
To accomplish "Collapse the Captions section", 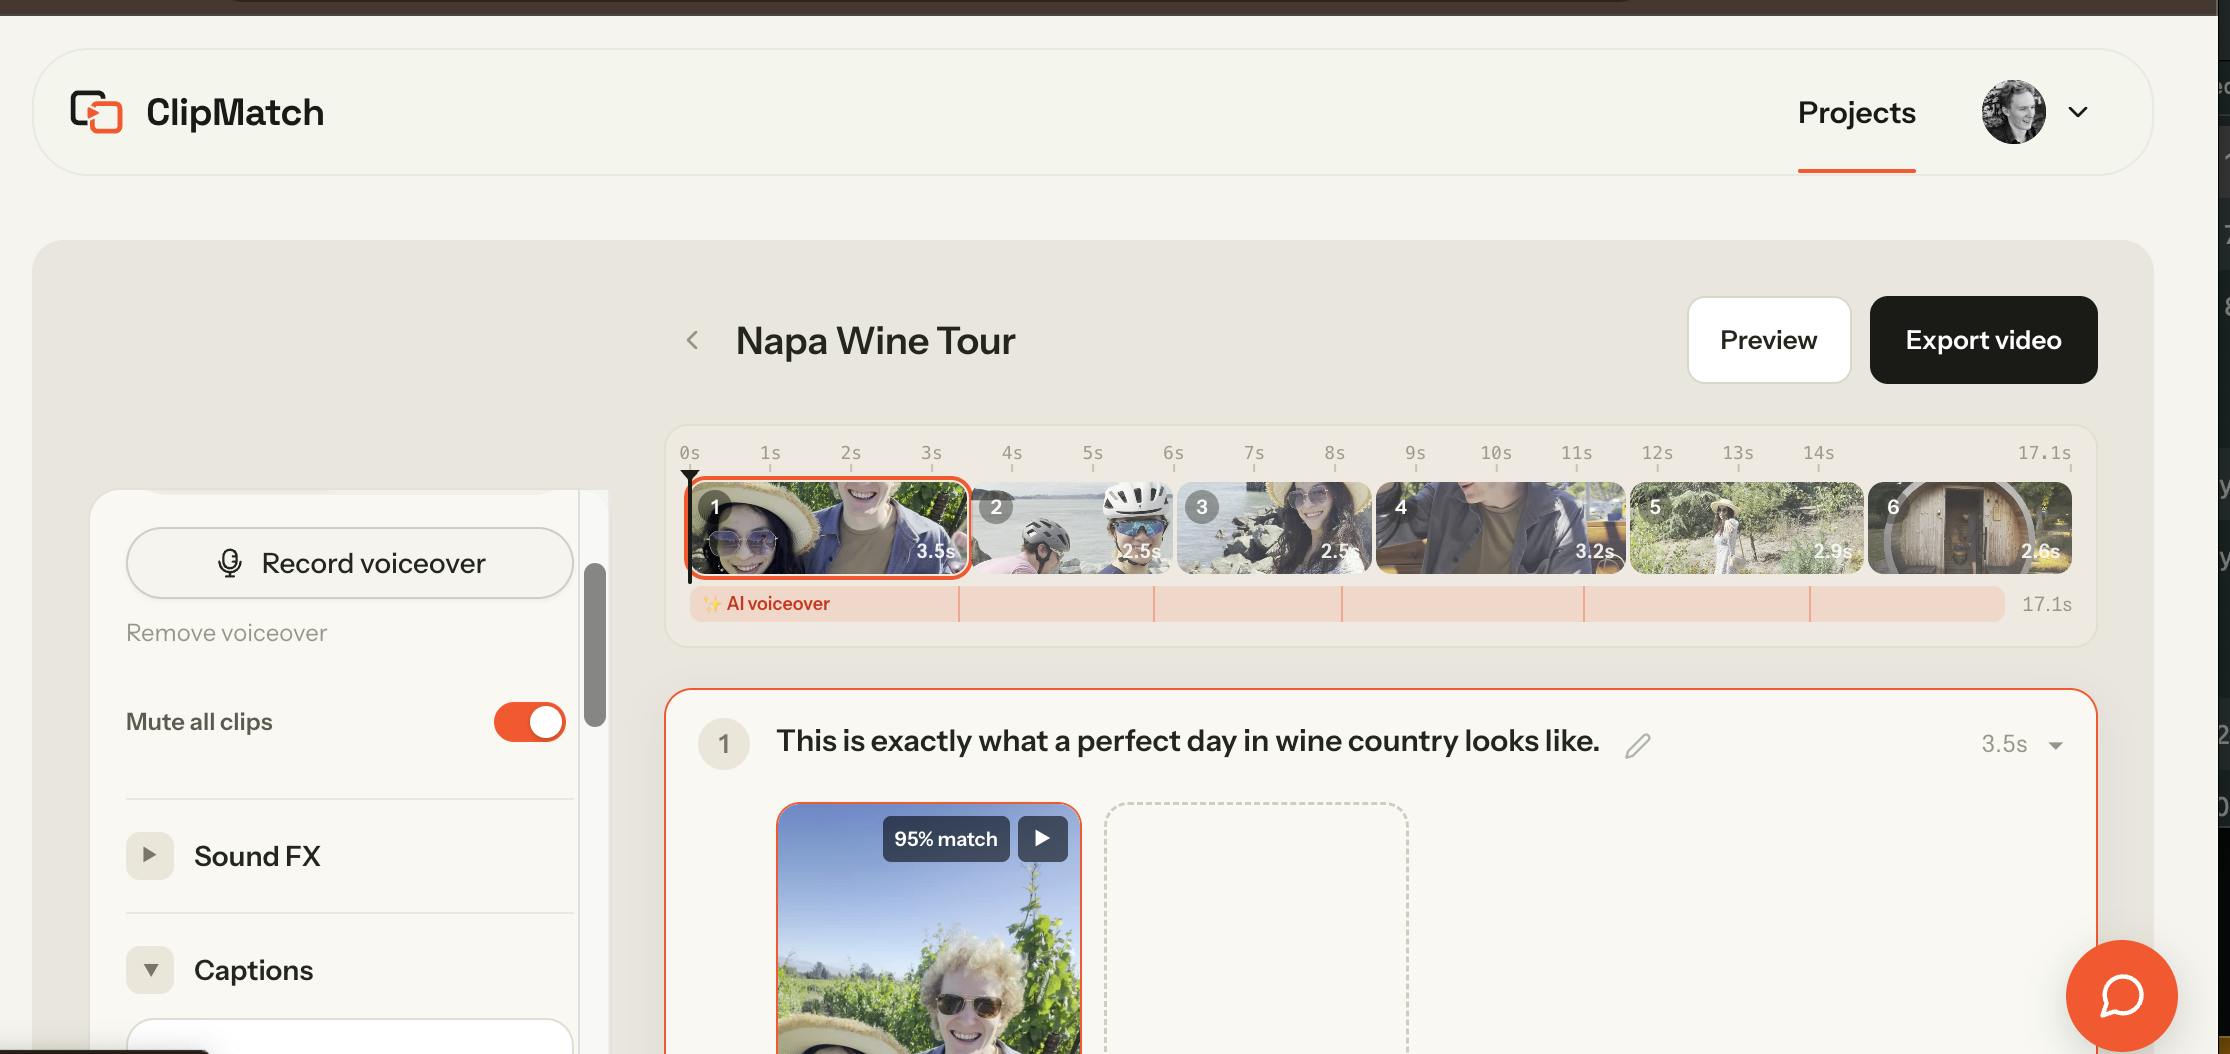I will tap(150, 970).
